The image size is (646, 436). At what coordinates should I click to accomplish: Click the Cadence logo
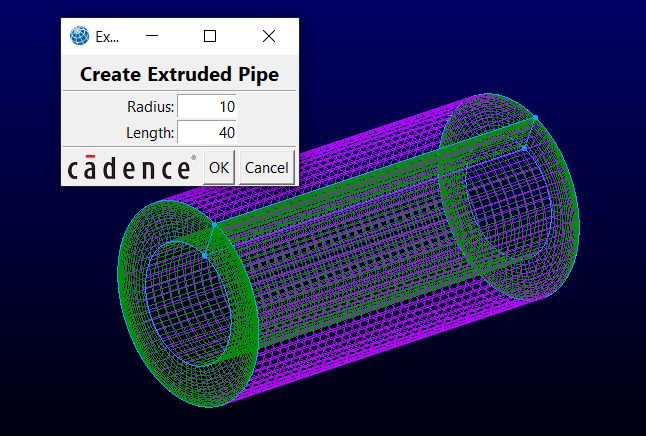tap(131, 167)
